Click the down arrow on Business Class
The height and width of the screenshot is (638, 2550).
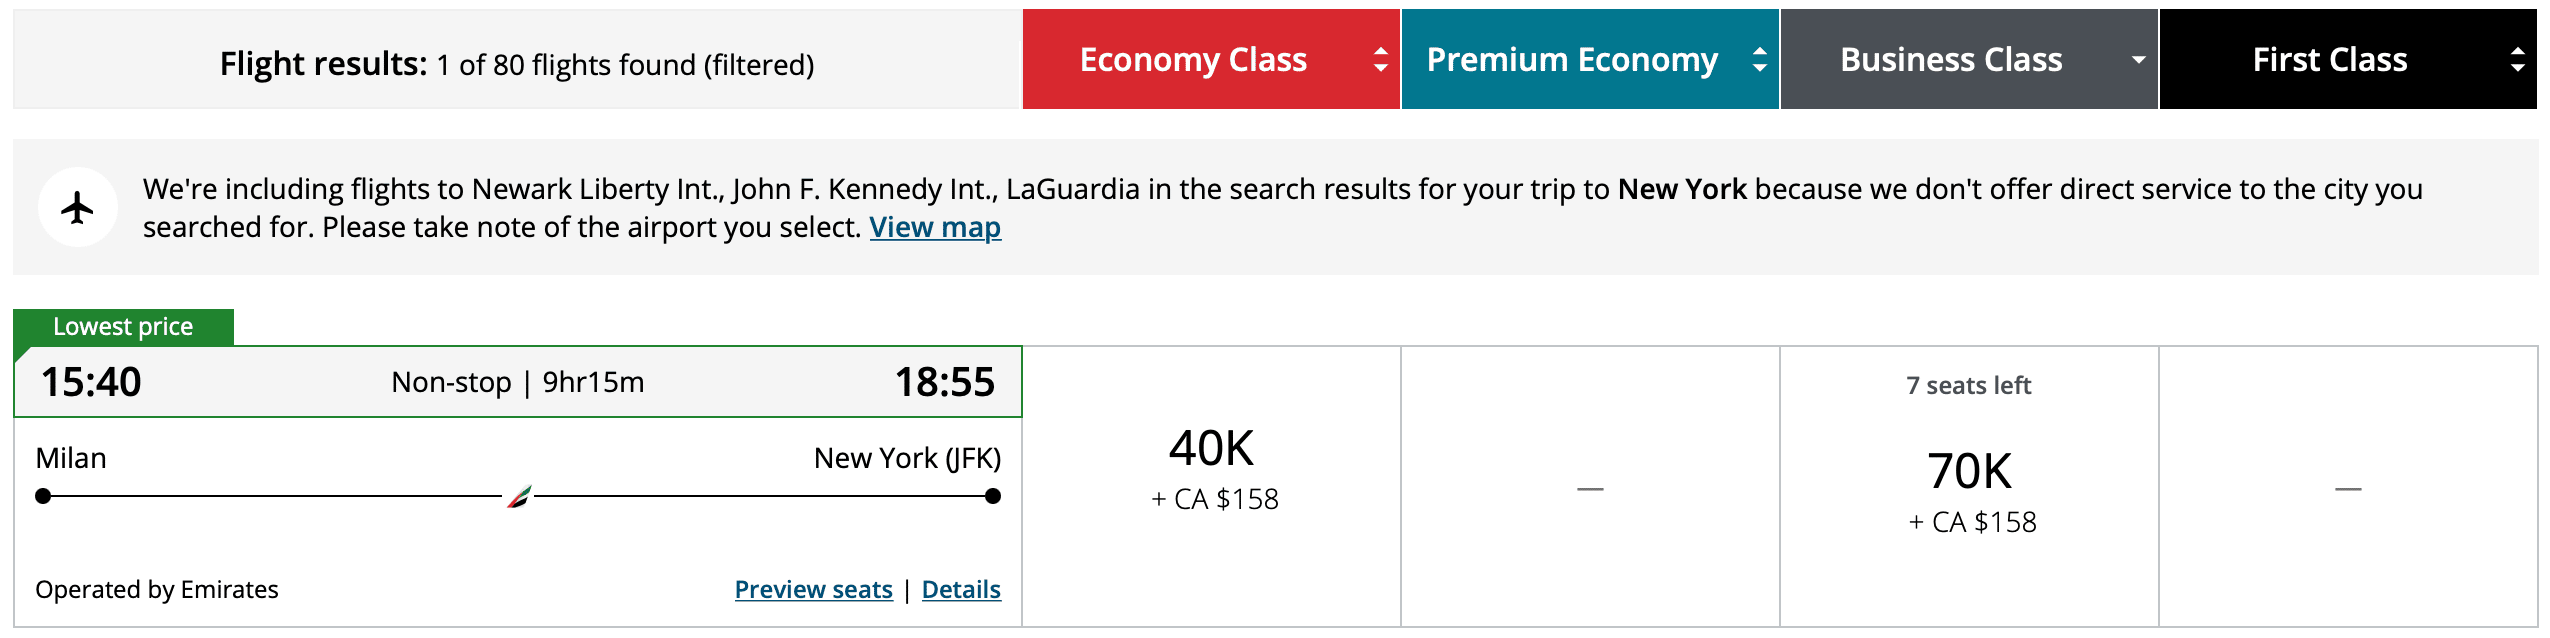[2138, 60]
